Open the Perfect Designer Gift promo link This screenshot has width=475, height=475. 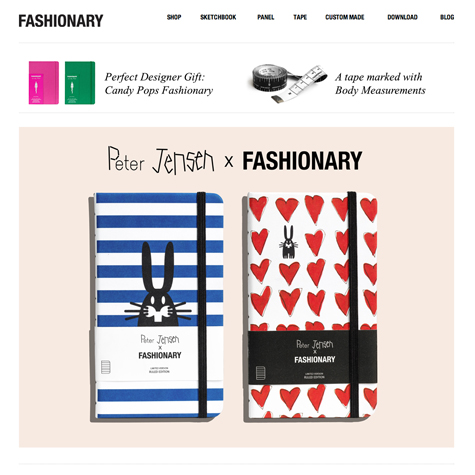click(159, 83)
